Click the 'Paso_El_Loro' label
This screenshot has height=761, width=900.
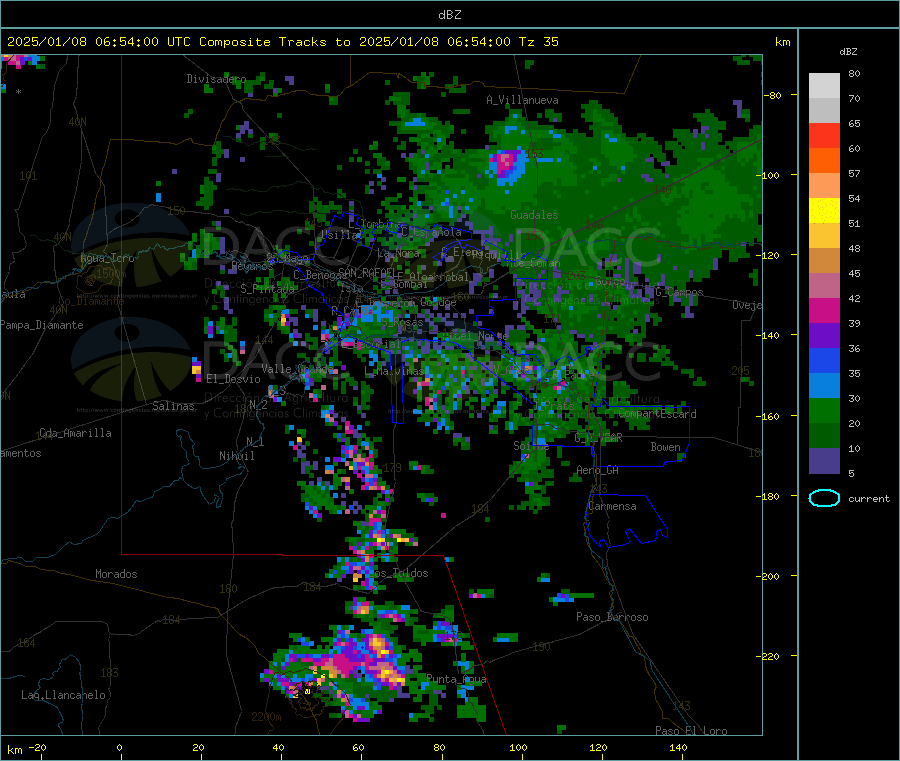tap(691, 731)
